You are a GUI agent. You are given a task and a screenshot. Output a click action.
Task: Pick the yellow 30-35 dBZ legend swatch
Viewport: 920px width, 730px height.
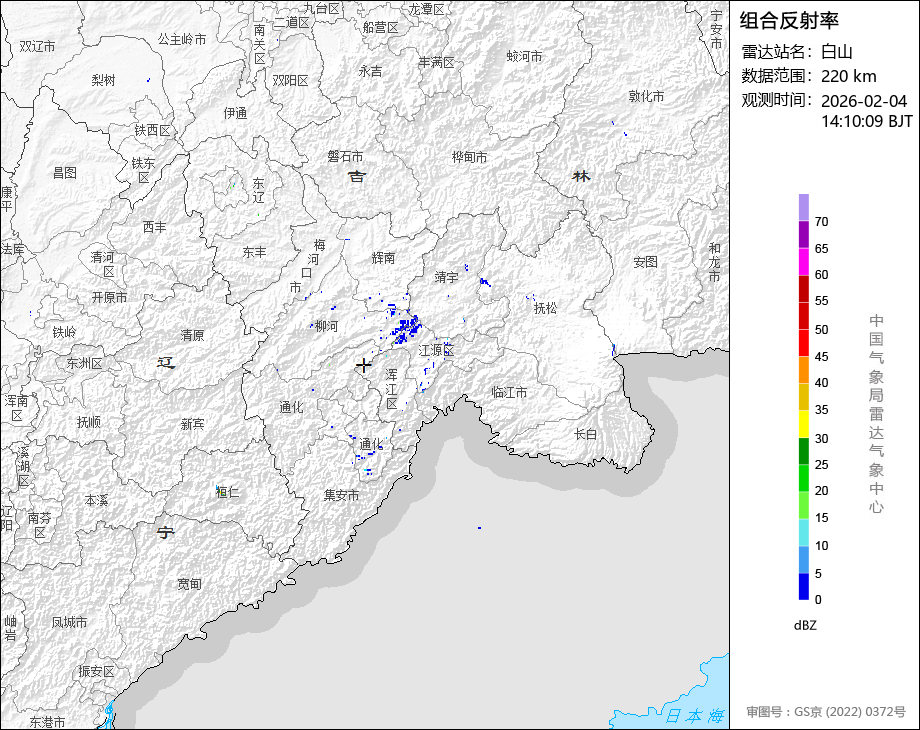point(804,424)
